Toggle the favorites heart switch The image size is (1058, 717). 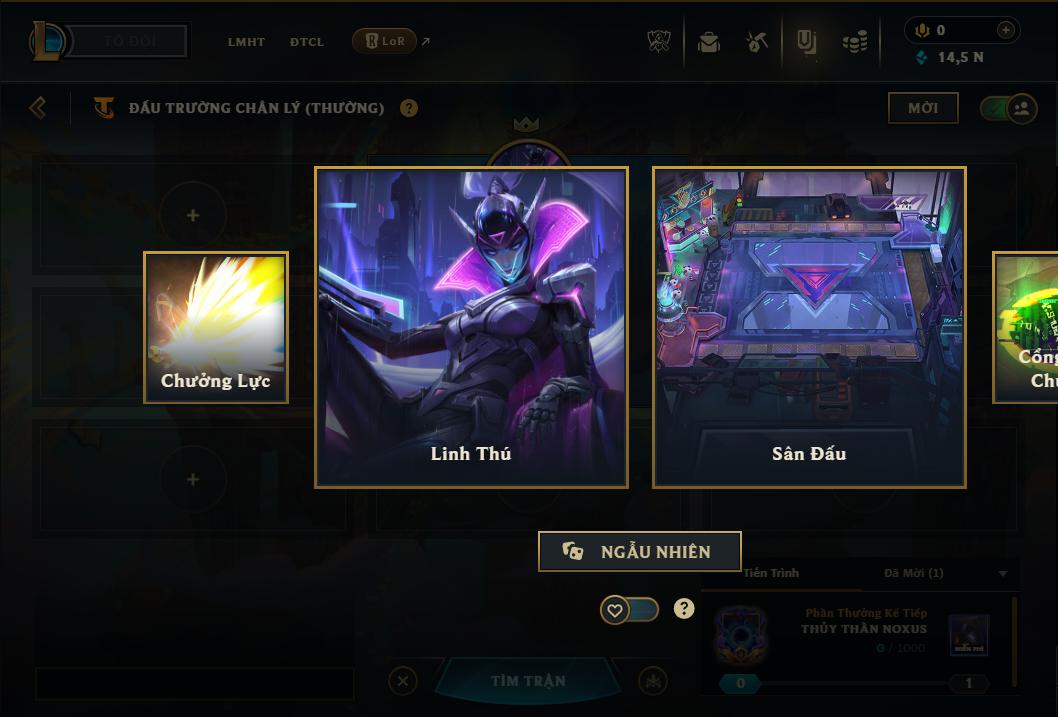629,610
